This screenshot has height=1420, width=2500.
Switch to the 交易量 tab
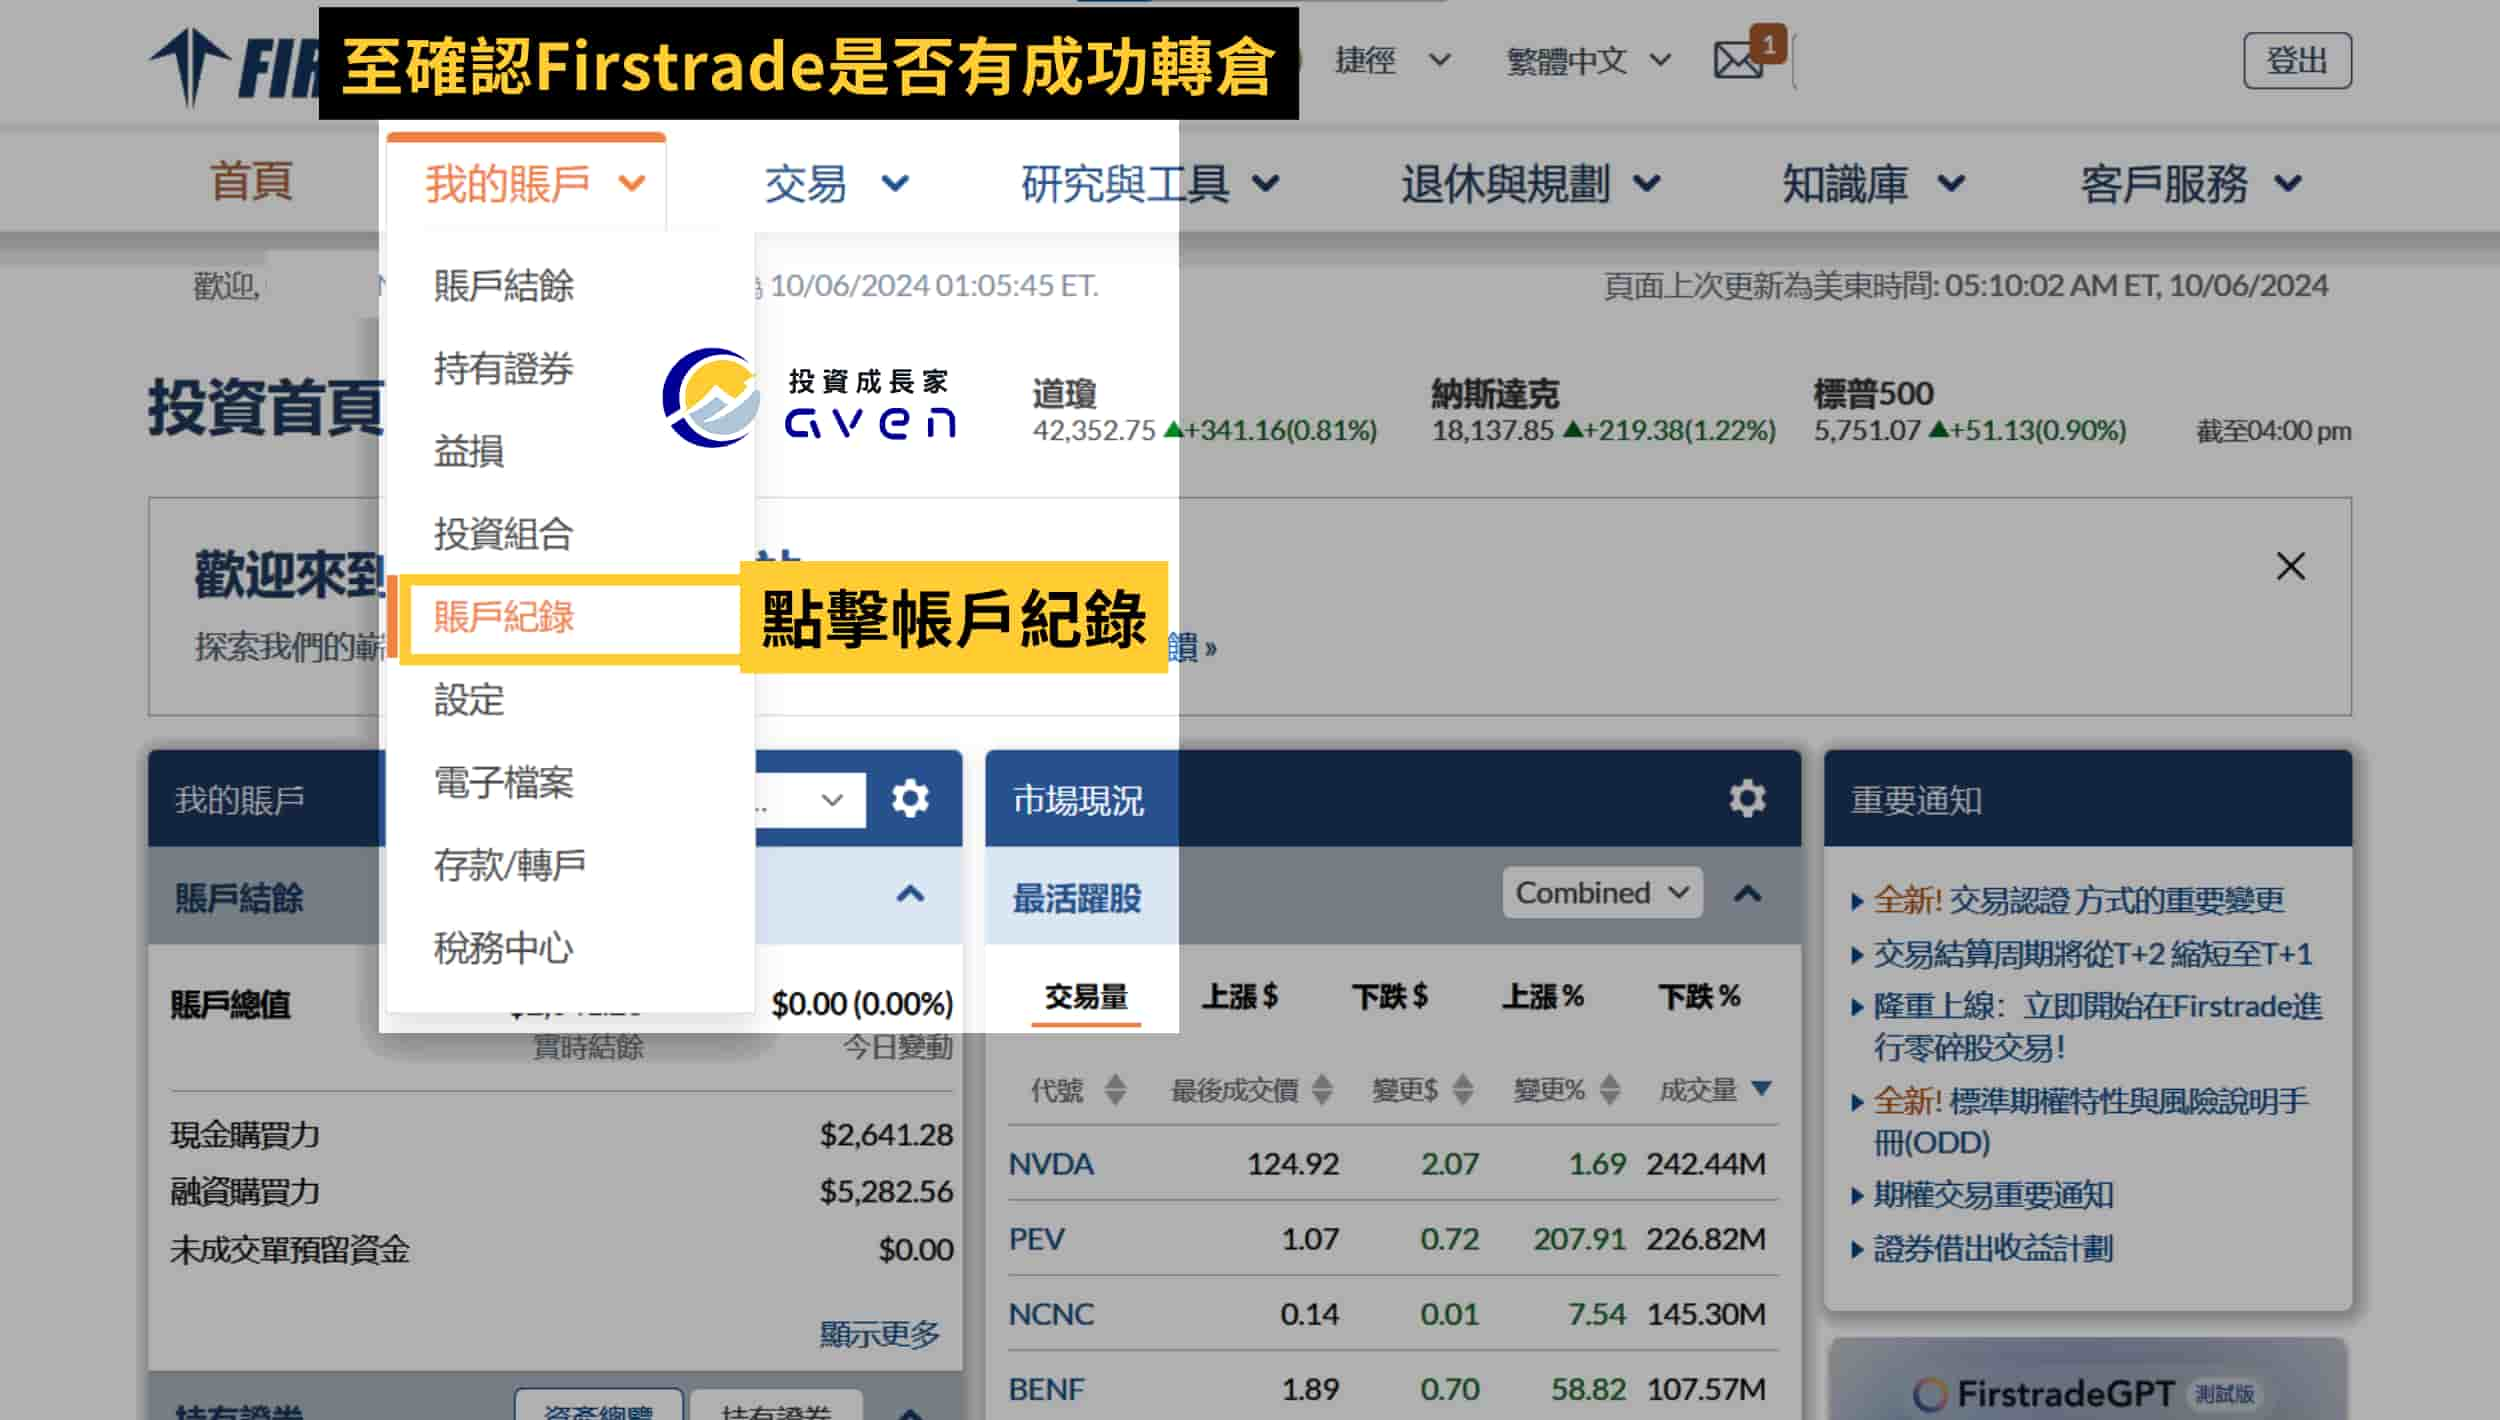click(1086, 997)
